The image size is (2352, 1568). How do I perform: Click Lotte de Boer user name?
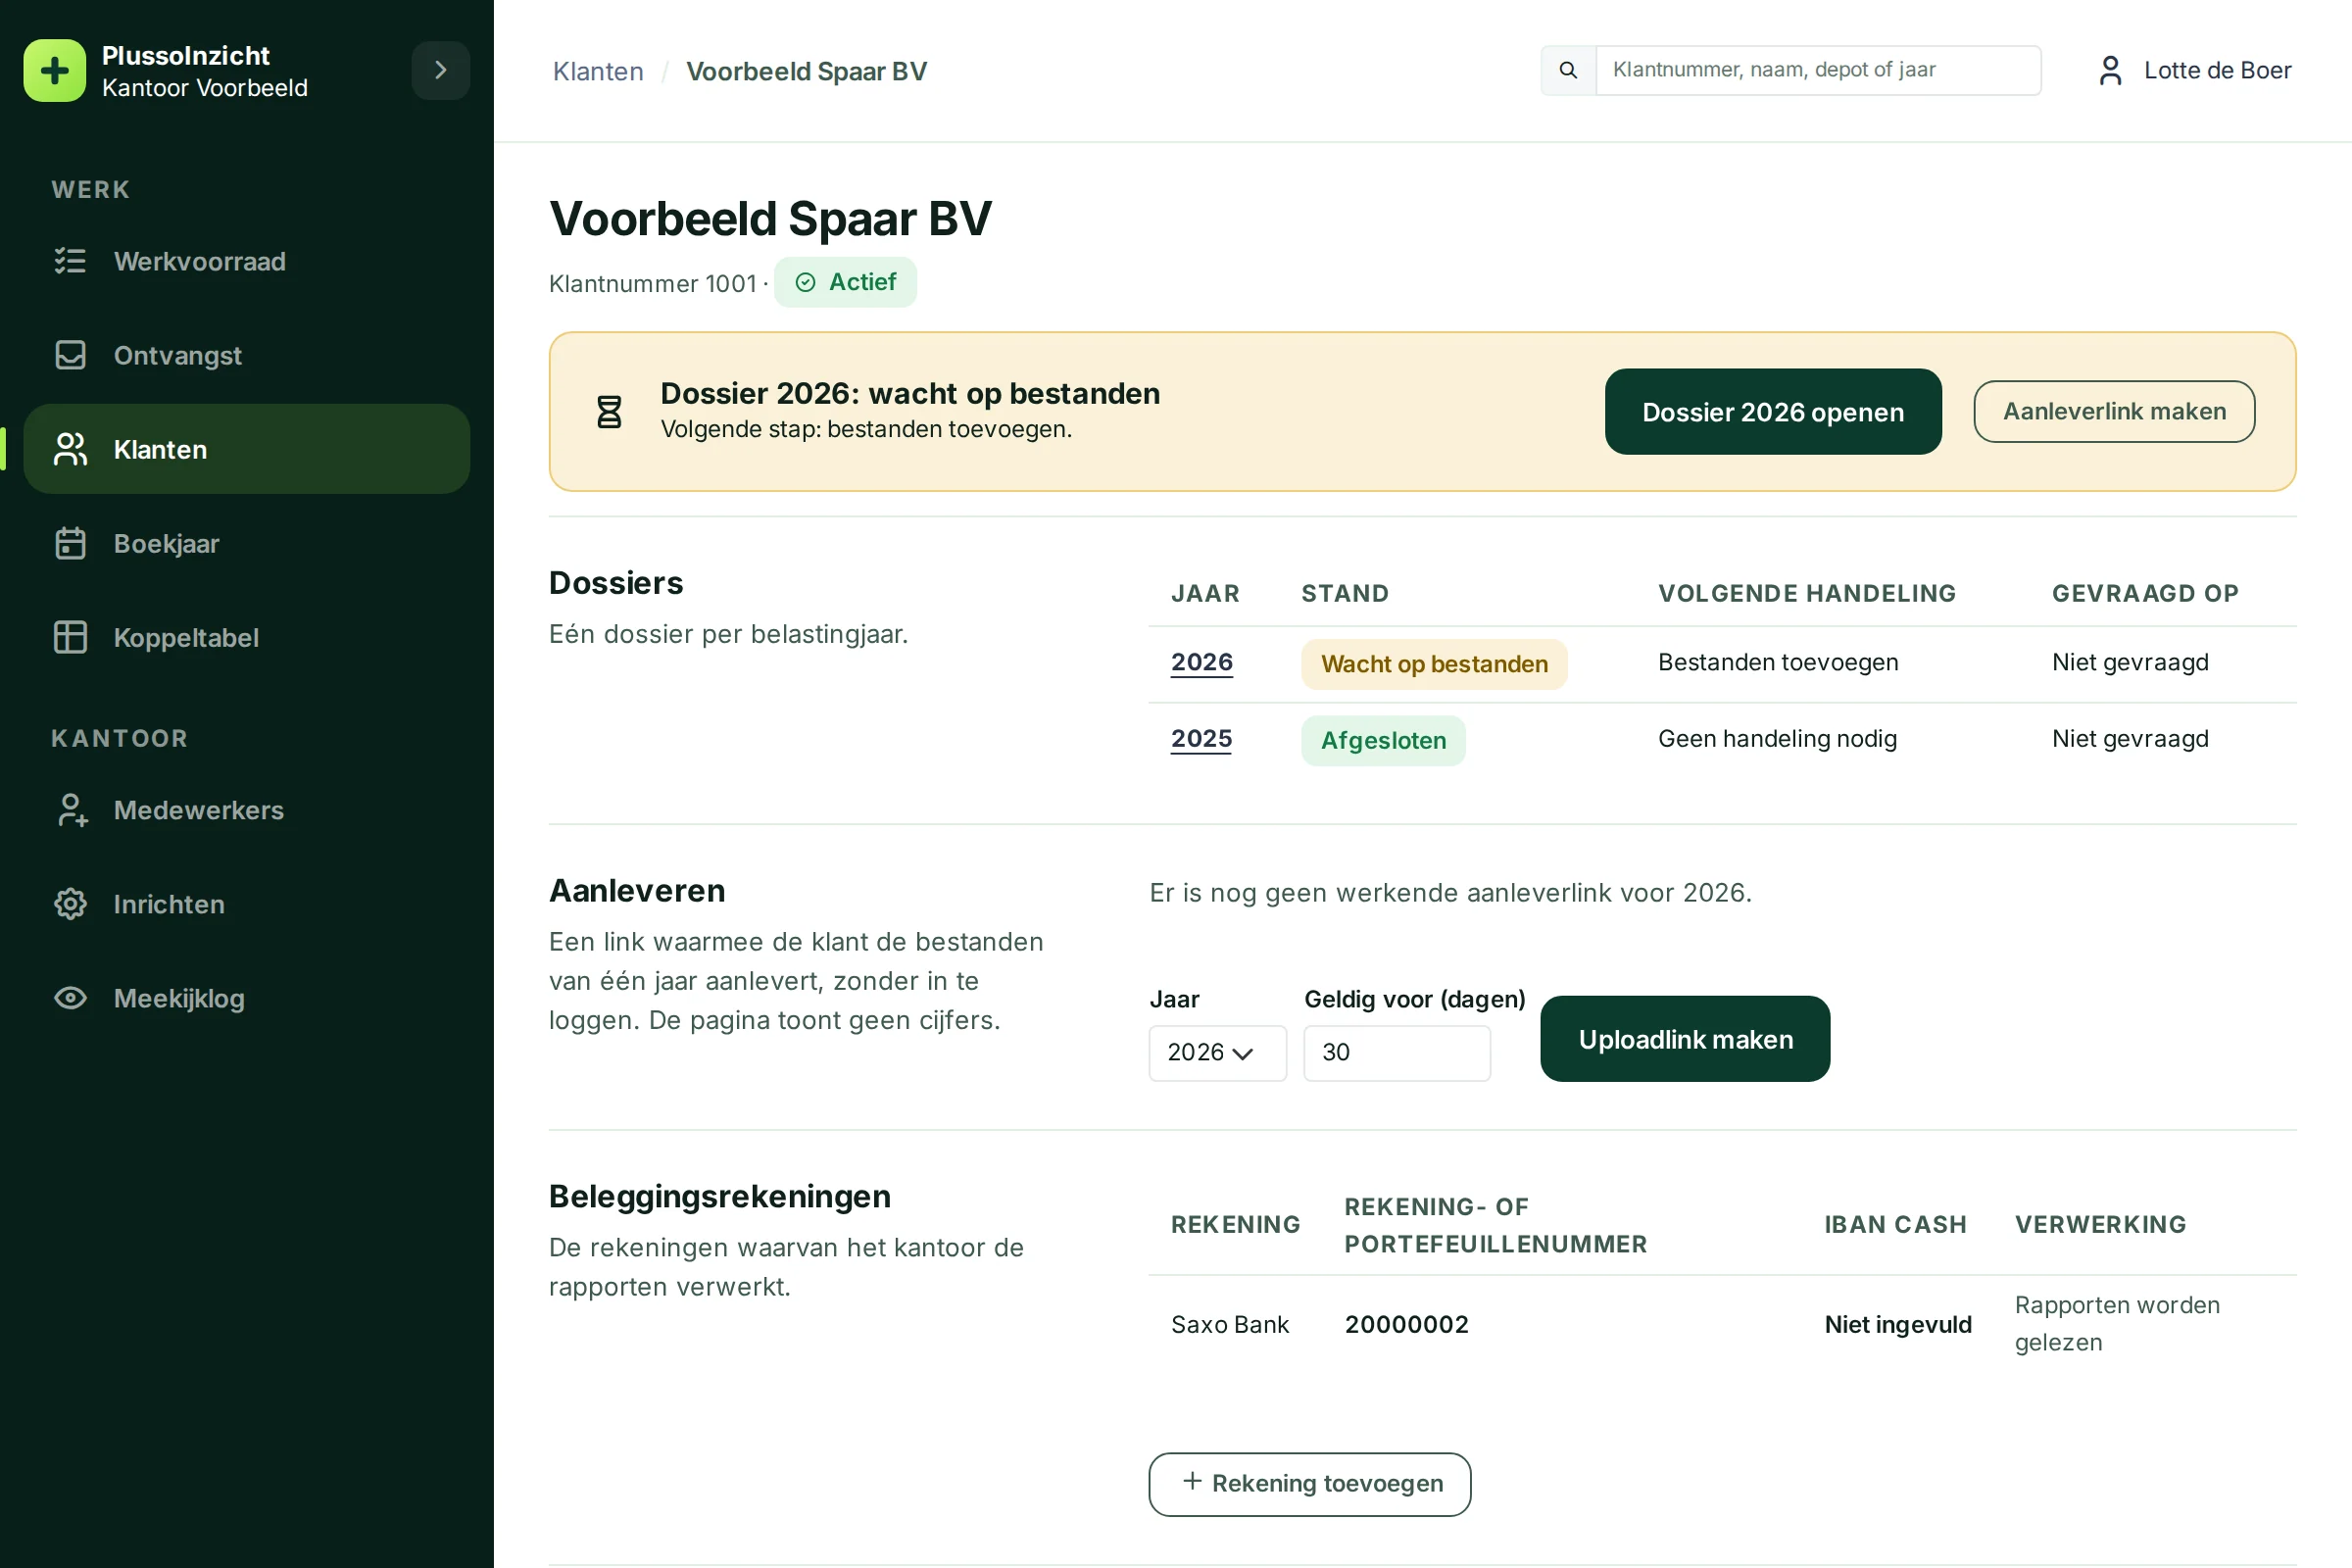[2218, 70]
